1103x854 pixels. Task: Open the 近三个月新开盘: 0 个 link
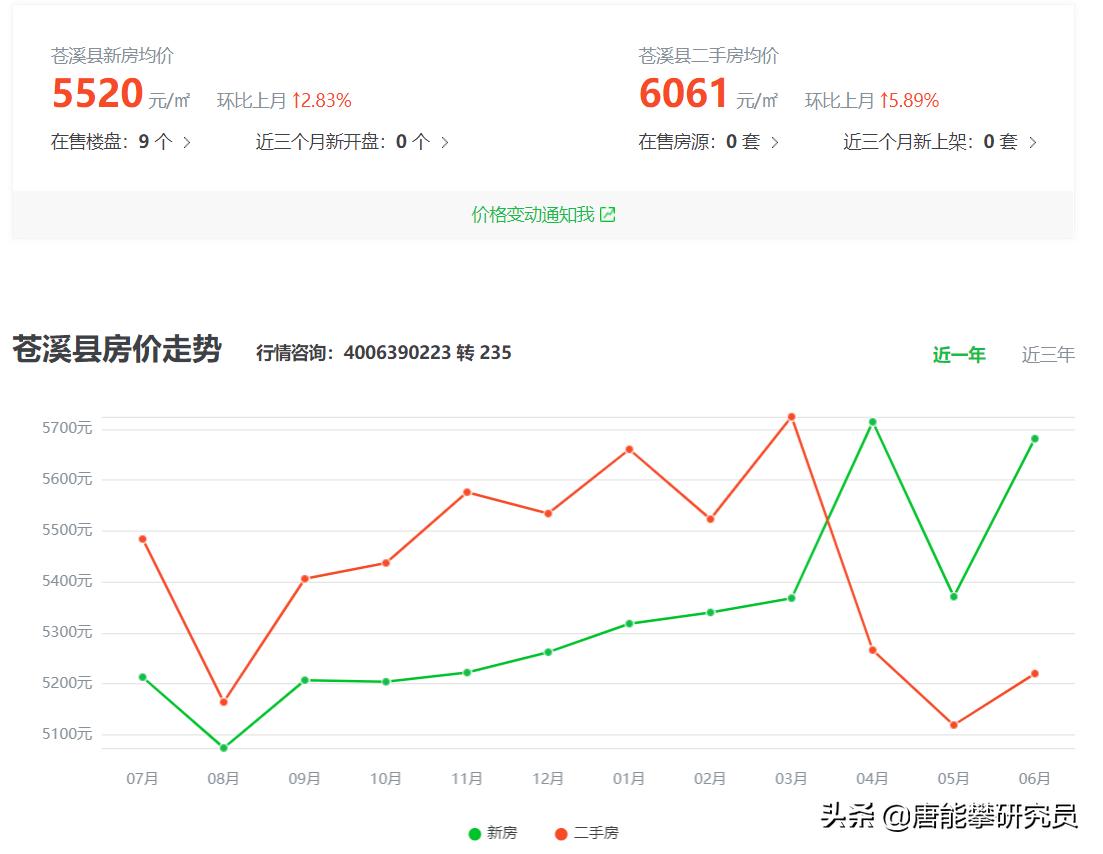(352, 142)
